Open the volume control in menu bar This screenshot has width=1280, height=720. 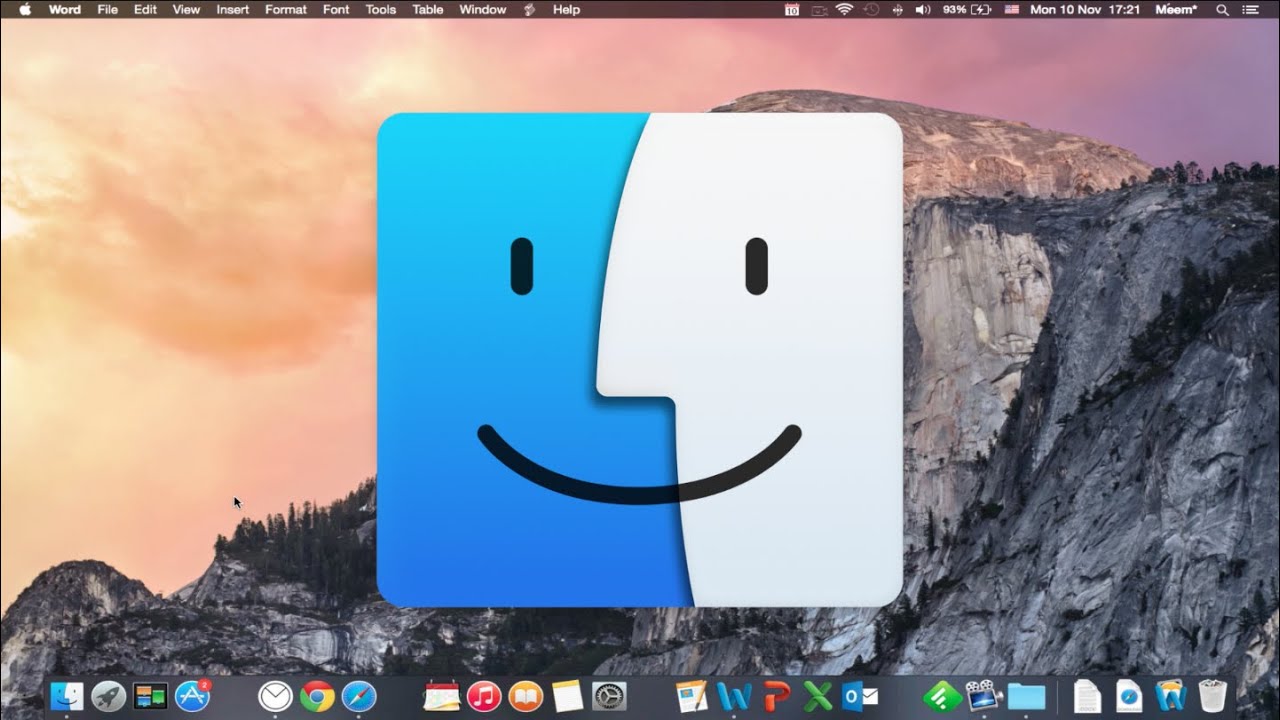[x=922, y=9]
